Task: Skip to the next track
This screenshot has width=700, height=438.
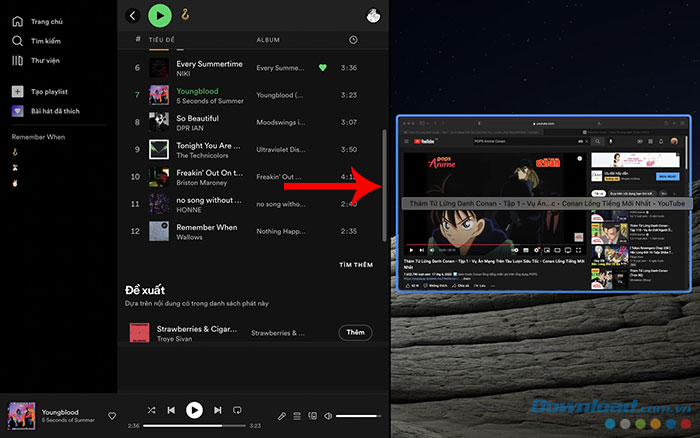Action: (217, 410)
